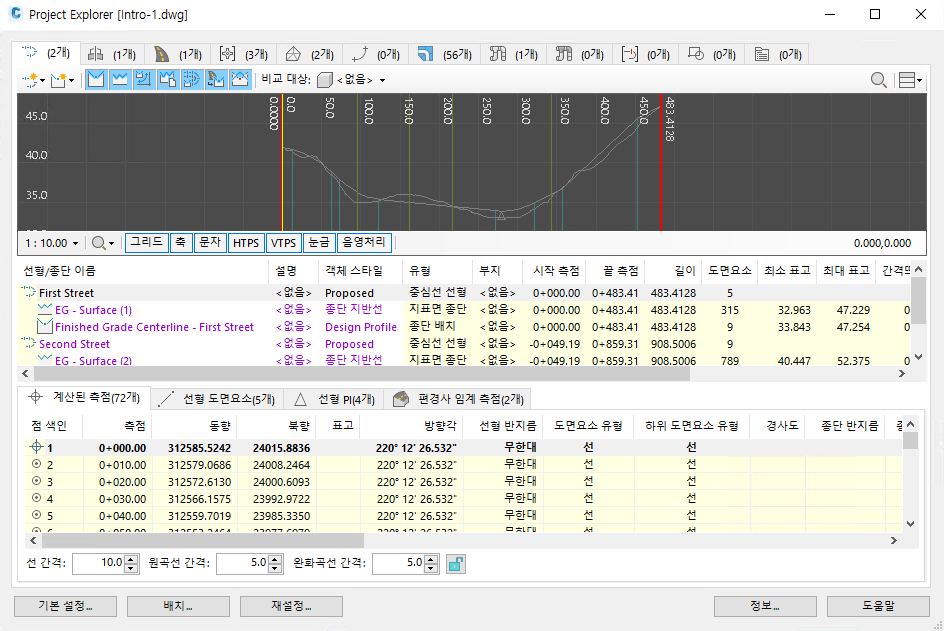Toggle the 눈금 tick marks
This screenshot has height=631, width=944.
pos(318,243)
